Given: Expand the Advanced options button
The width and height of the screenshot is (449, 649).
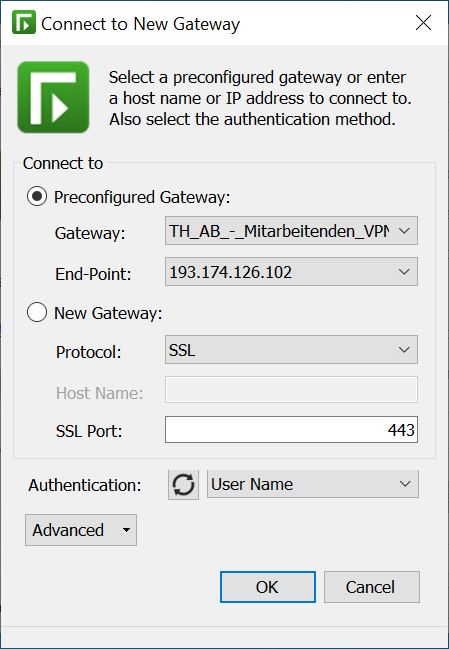Looking at the screenshot, I should pos(81,530).
